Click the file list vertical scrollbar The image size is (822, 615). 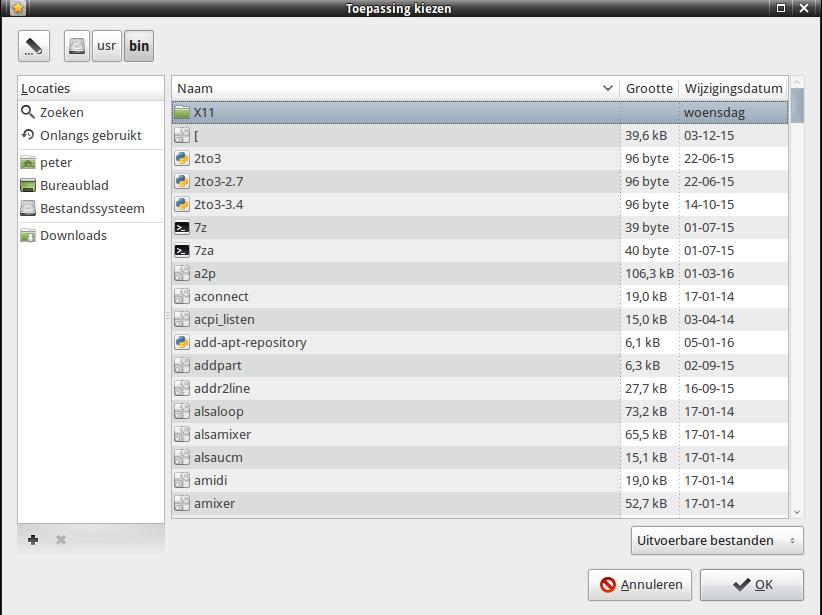pyautogui.click(x=797, y=300)
